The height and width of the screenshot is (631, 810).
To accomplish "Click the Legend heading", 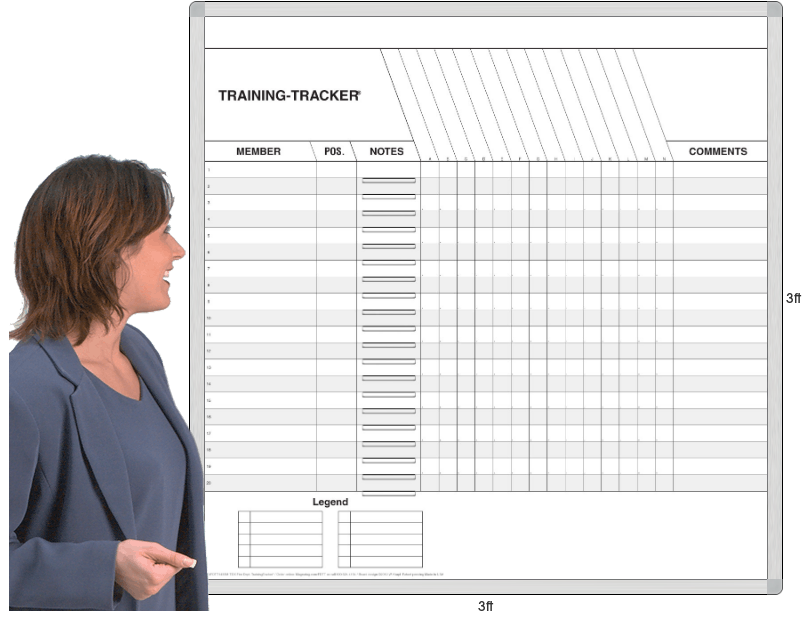I will coord(330,502).
